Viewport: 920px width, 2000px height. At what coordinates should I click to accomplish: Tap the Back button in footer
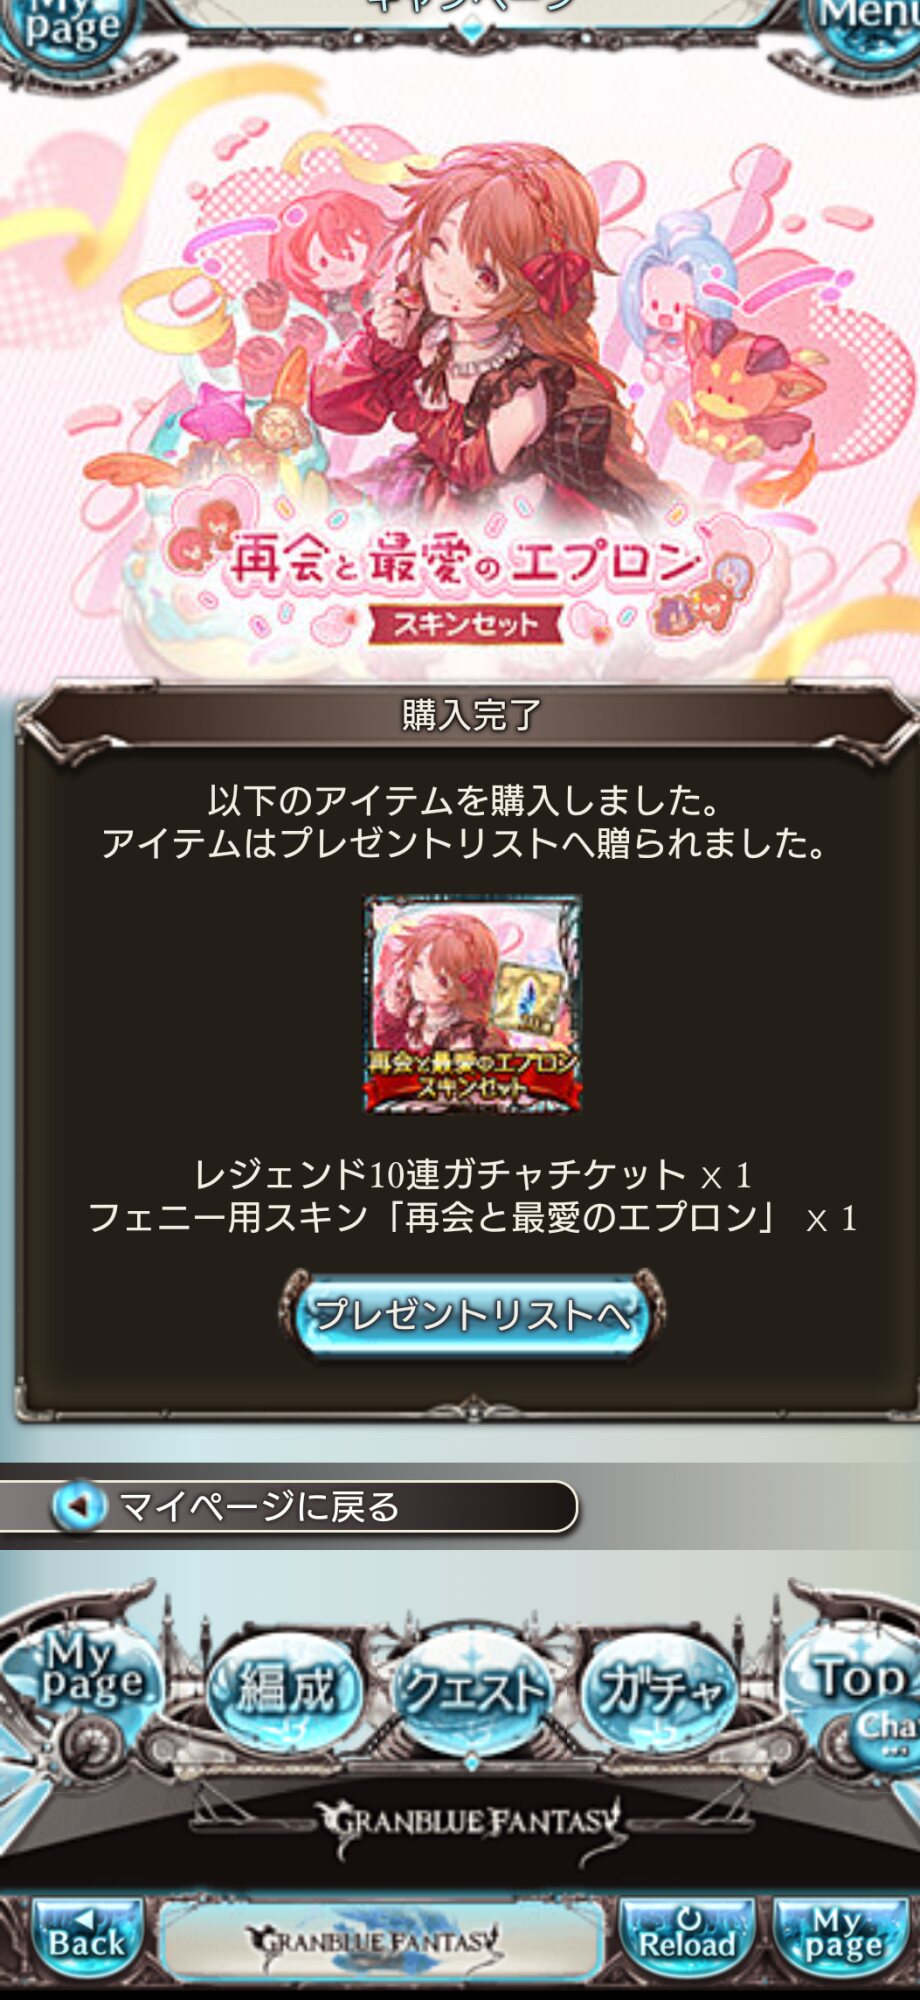87,1940
